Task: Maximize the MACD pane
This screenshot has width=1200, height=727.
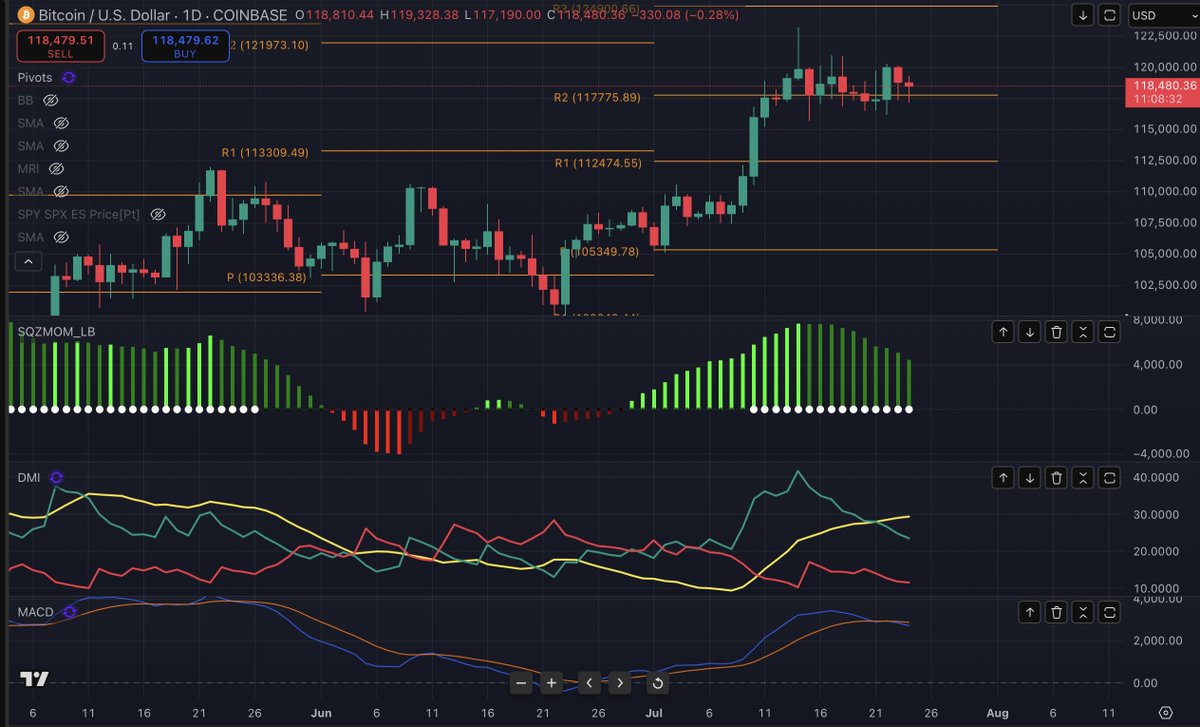Action: pos(1109,612)
